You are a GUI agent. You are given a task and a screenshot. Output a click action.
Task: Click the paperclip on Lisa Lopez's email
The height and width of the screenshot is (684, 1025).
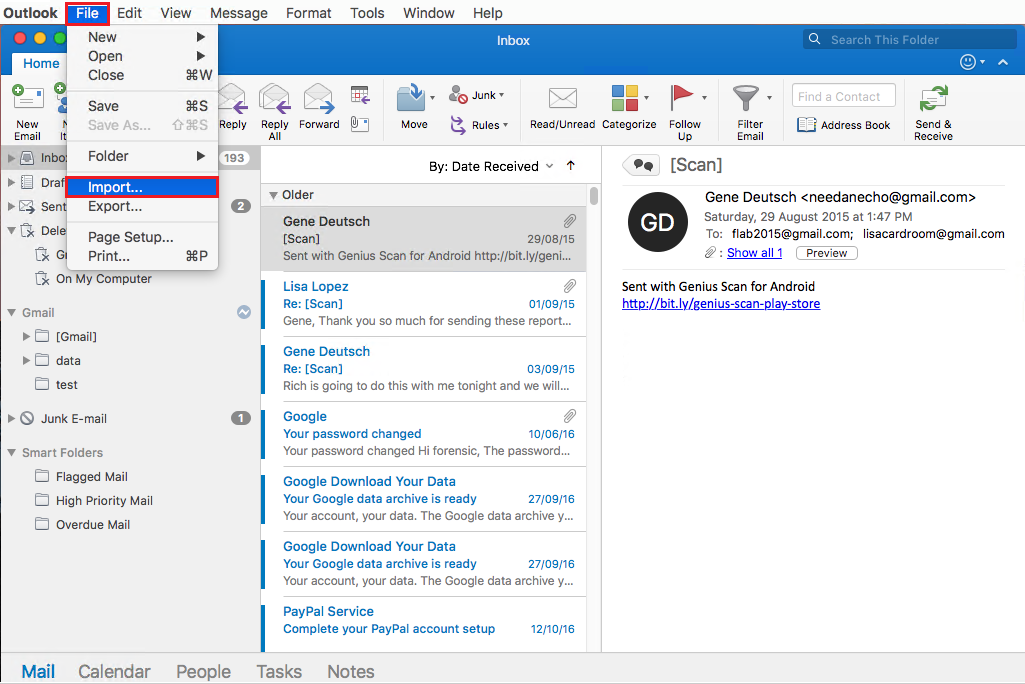569,286
